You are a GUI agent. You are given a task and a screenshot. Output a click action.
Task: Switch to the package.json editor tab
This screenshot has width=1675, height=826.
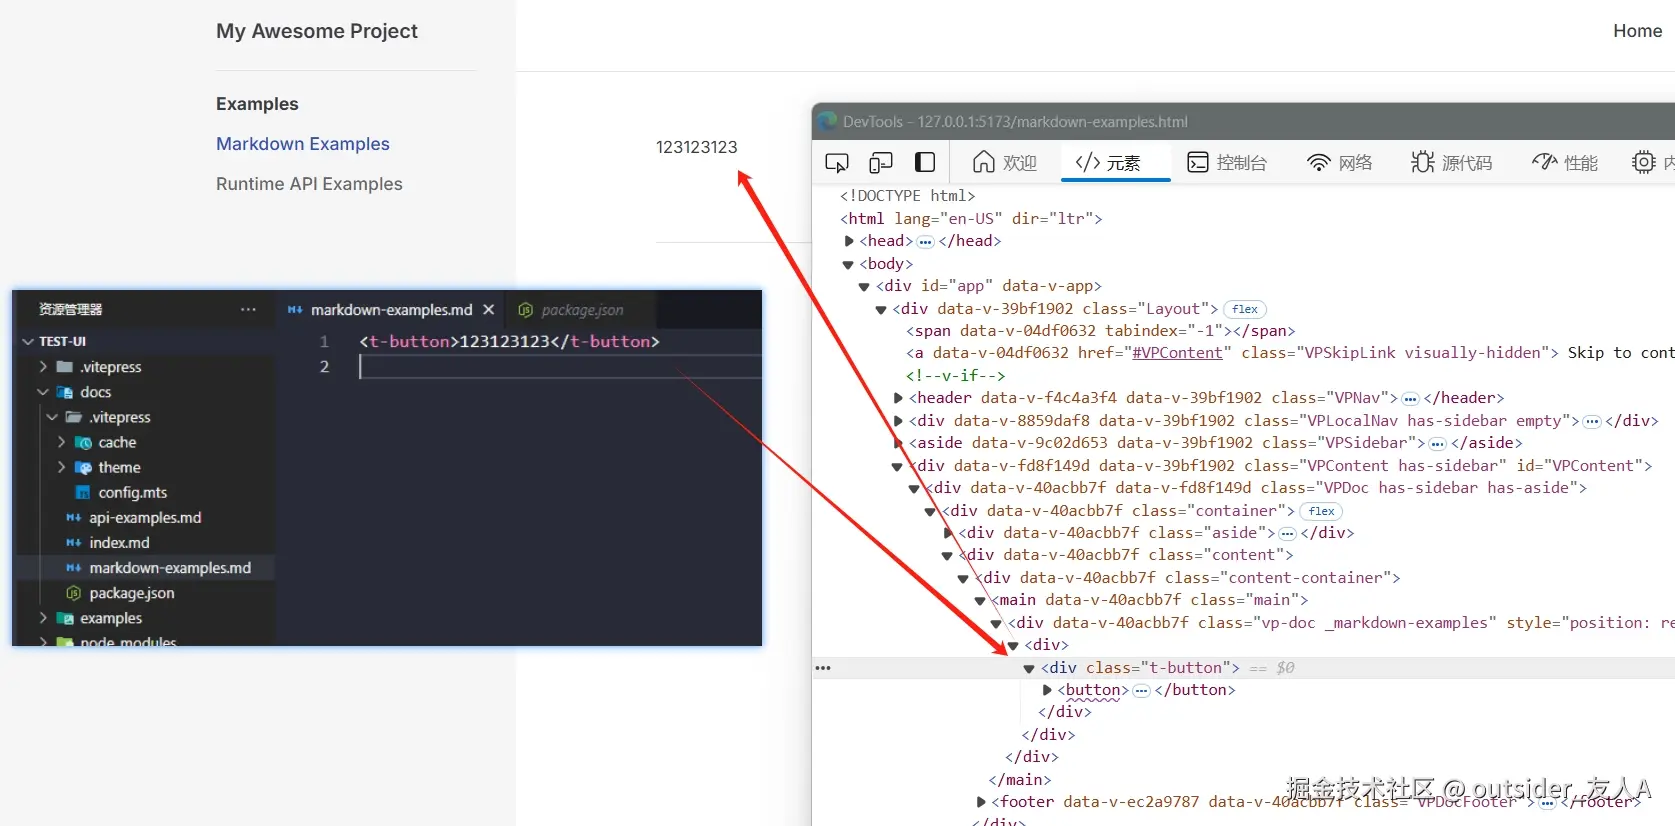pyautogui.click(x=581, y=310)
